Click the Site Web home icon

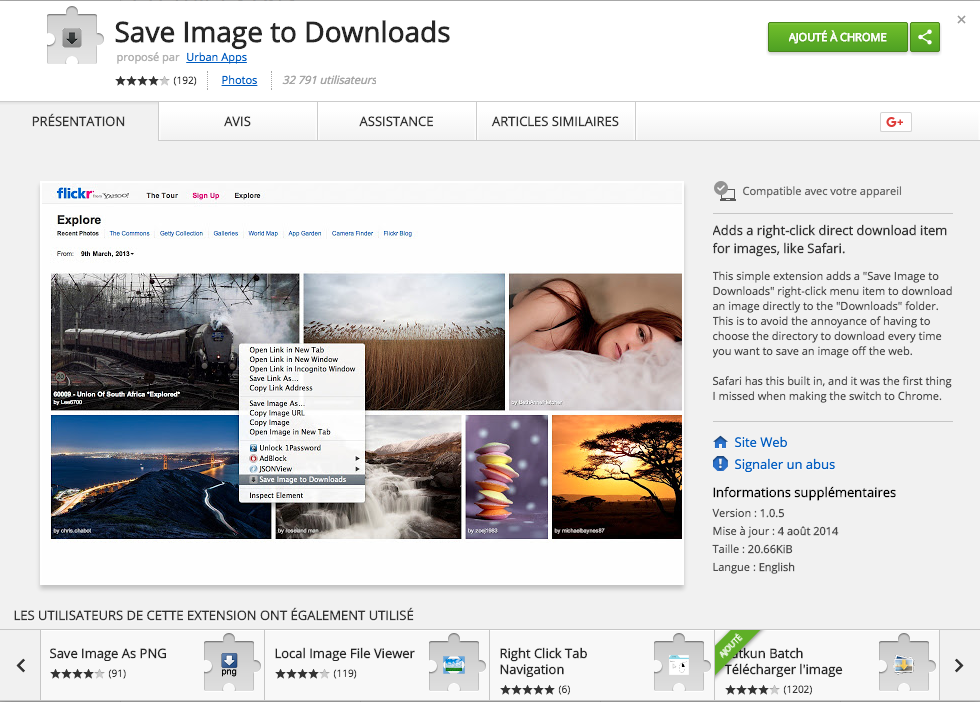click(720, 442)
